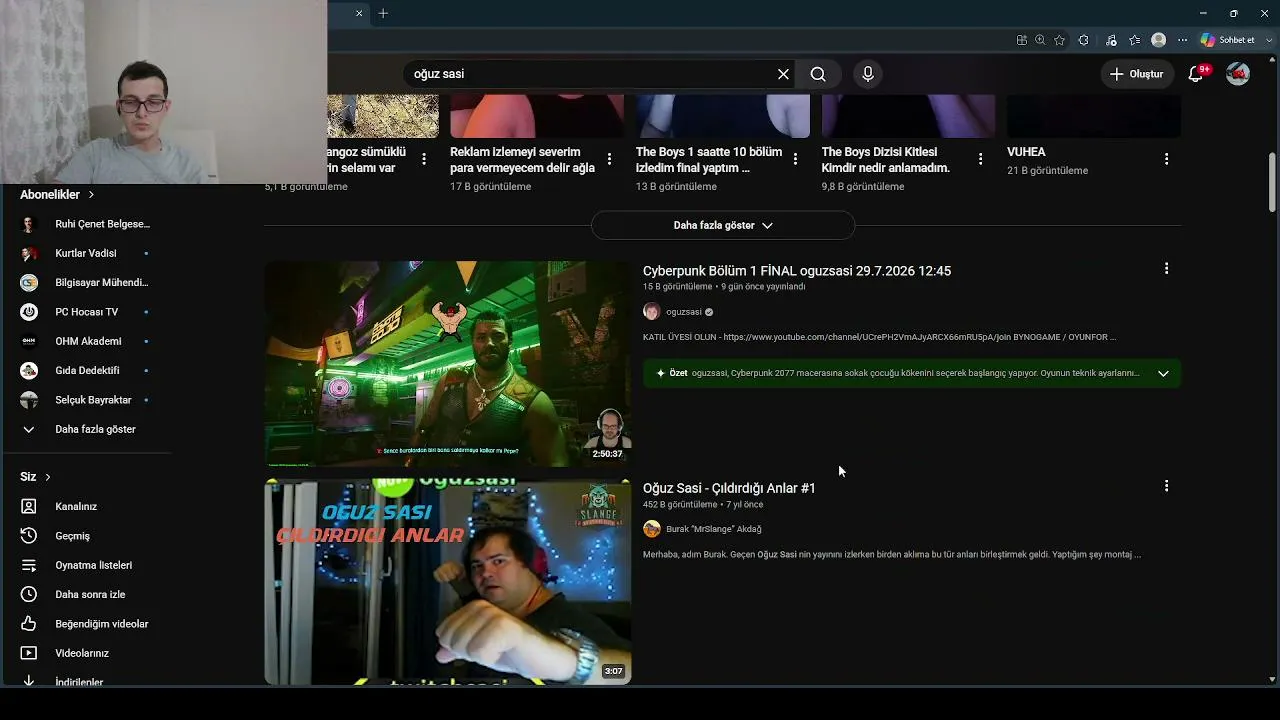
Task: Open the media control icon in browser toolbar
Action: [1111, 40]
